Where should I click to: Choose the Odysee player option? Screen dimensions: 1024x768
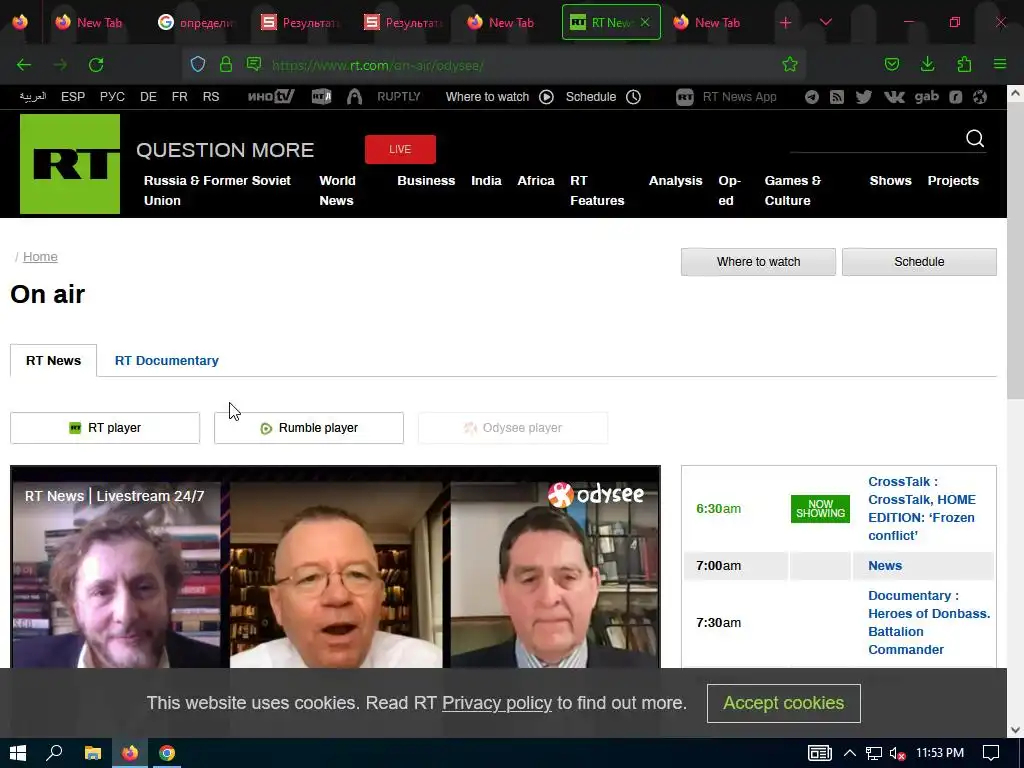513,428
